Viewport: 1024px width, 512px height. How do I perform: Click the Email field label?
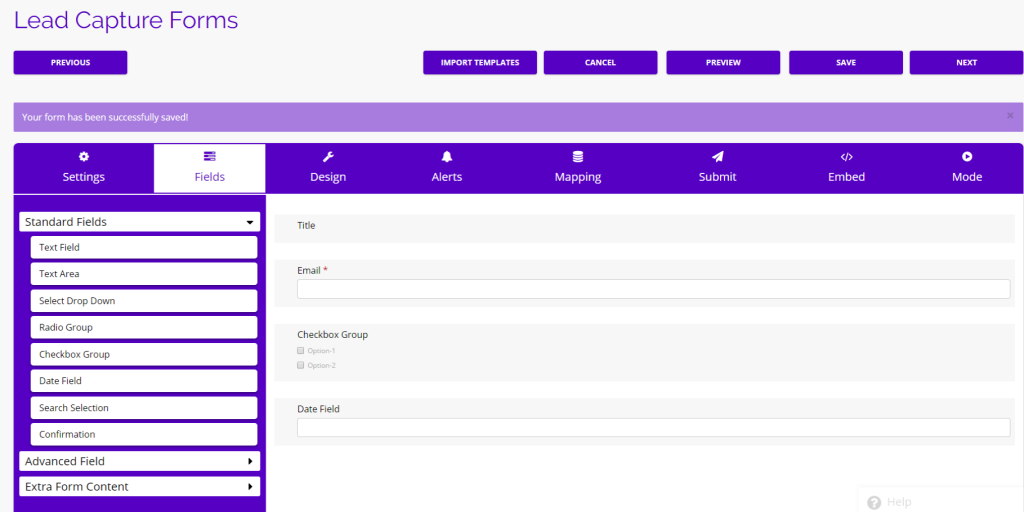(x=309, y=270)
